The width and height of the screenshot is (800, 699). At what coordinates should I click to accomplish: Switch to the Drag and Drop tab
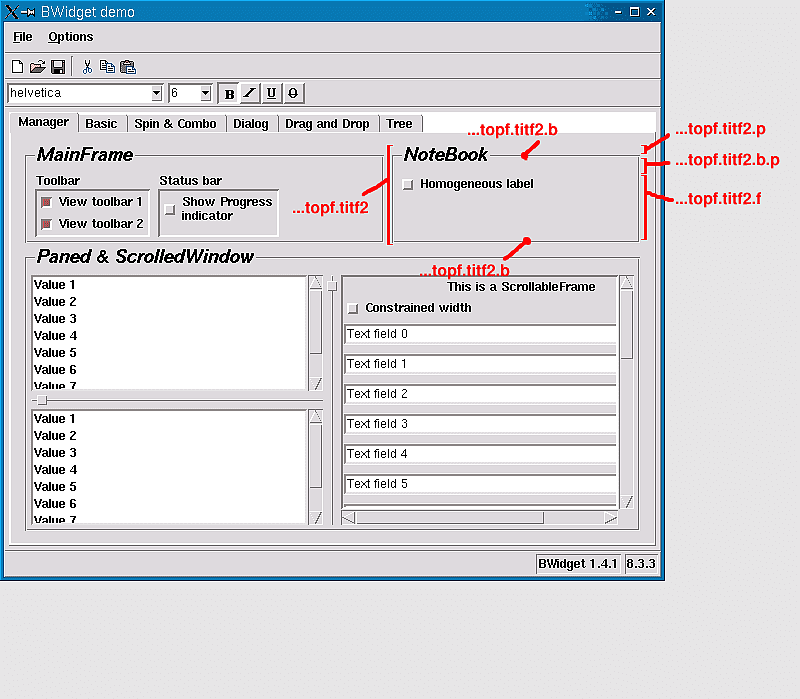[x=328, y=123]
